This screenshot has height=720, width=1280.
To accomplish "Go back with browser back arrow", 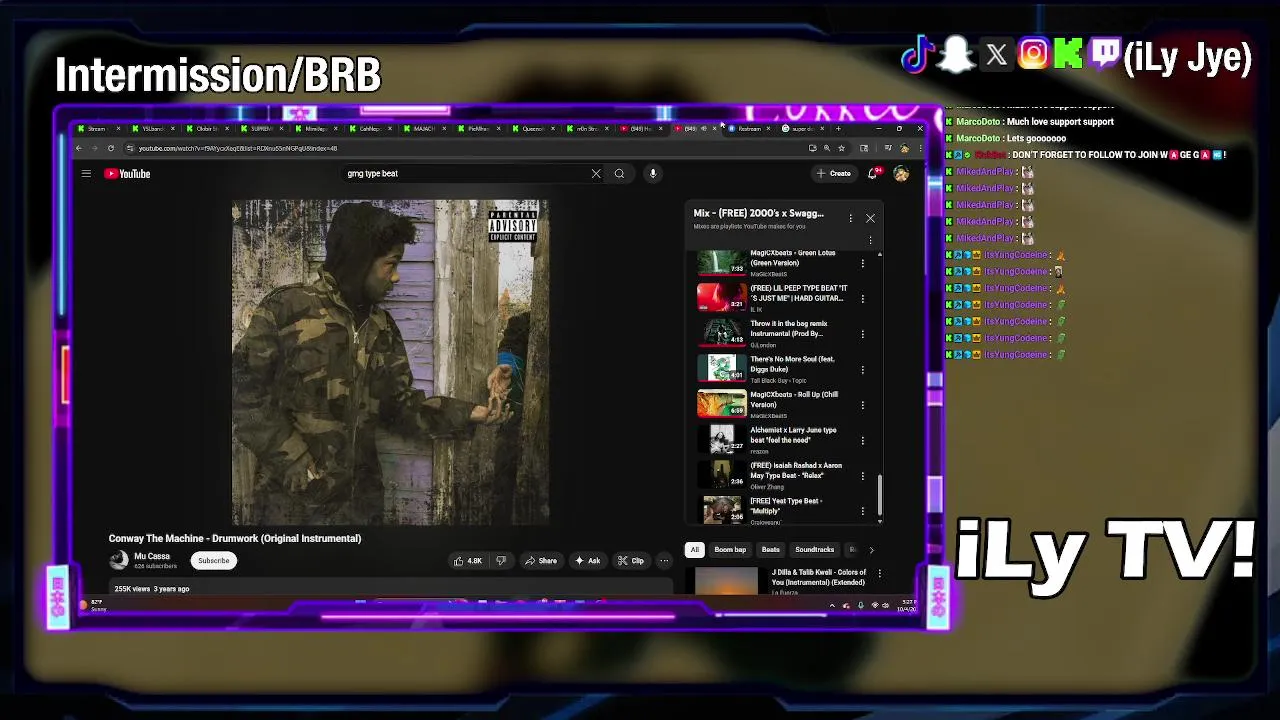I will (x=79, y=148).
